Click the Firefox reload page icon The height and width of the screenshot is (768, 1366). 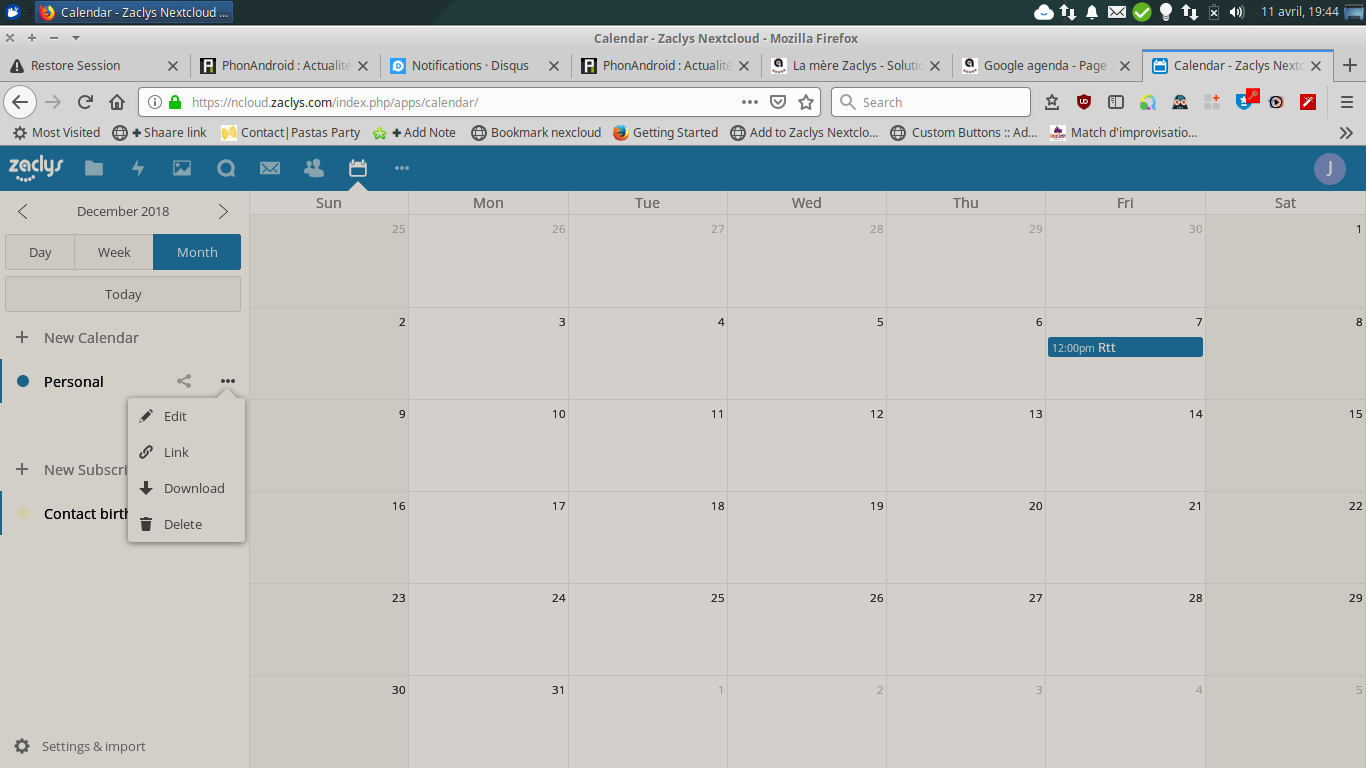click(x=86, y=102)
